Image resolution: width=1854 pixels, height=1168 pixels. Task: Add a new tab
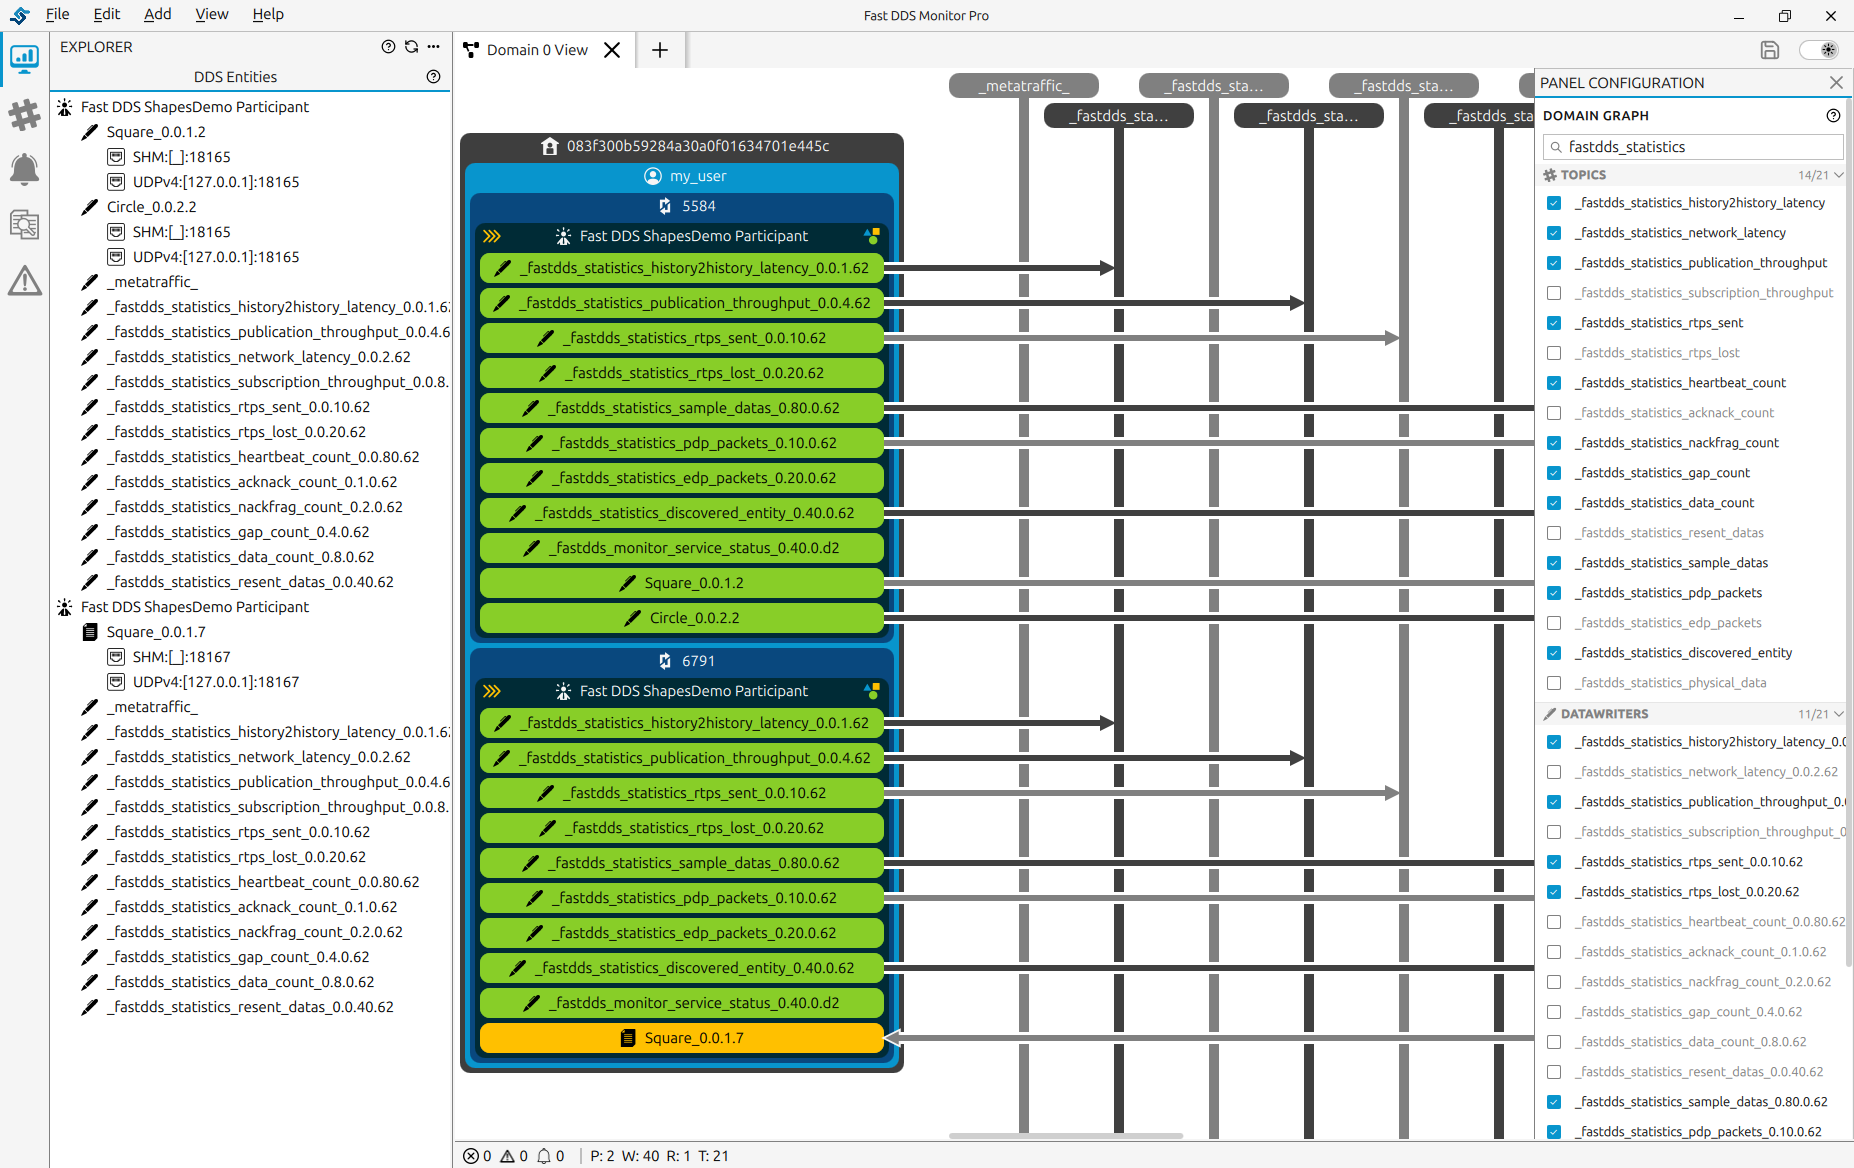tap(660, 50)
